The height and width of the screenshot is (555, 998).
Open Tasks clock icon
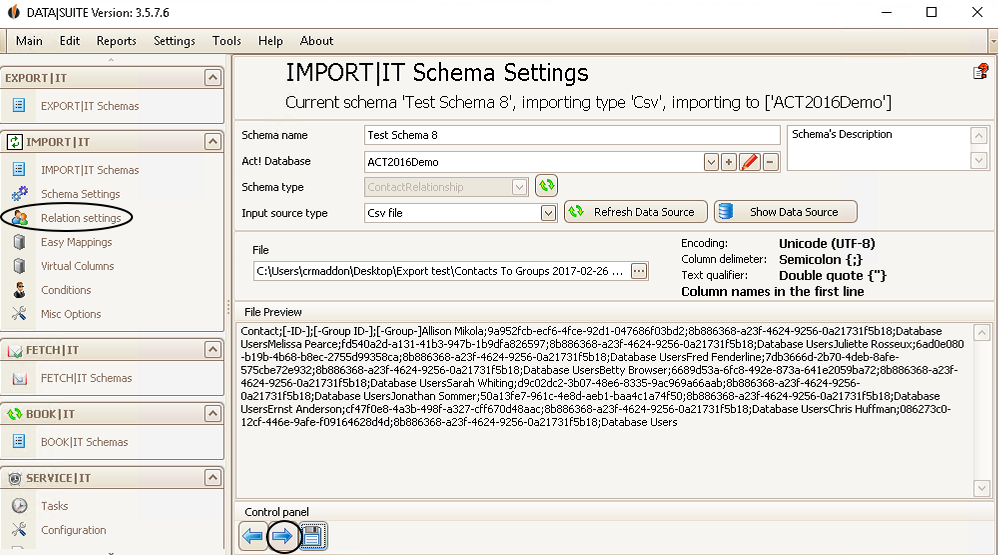coord(20,505)
